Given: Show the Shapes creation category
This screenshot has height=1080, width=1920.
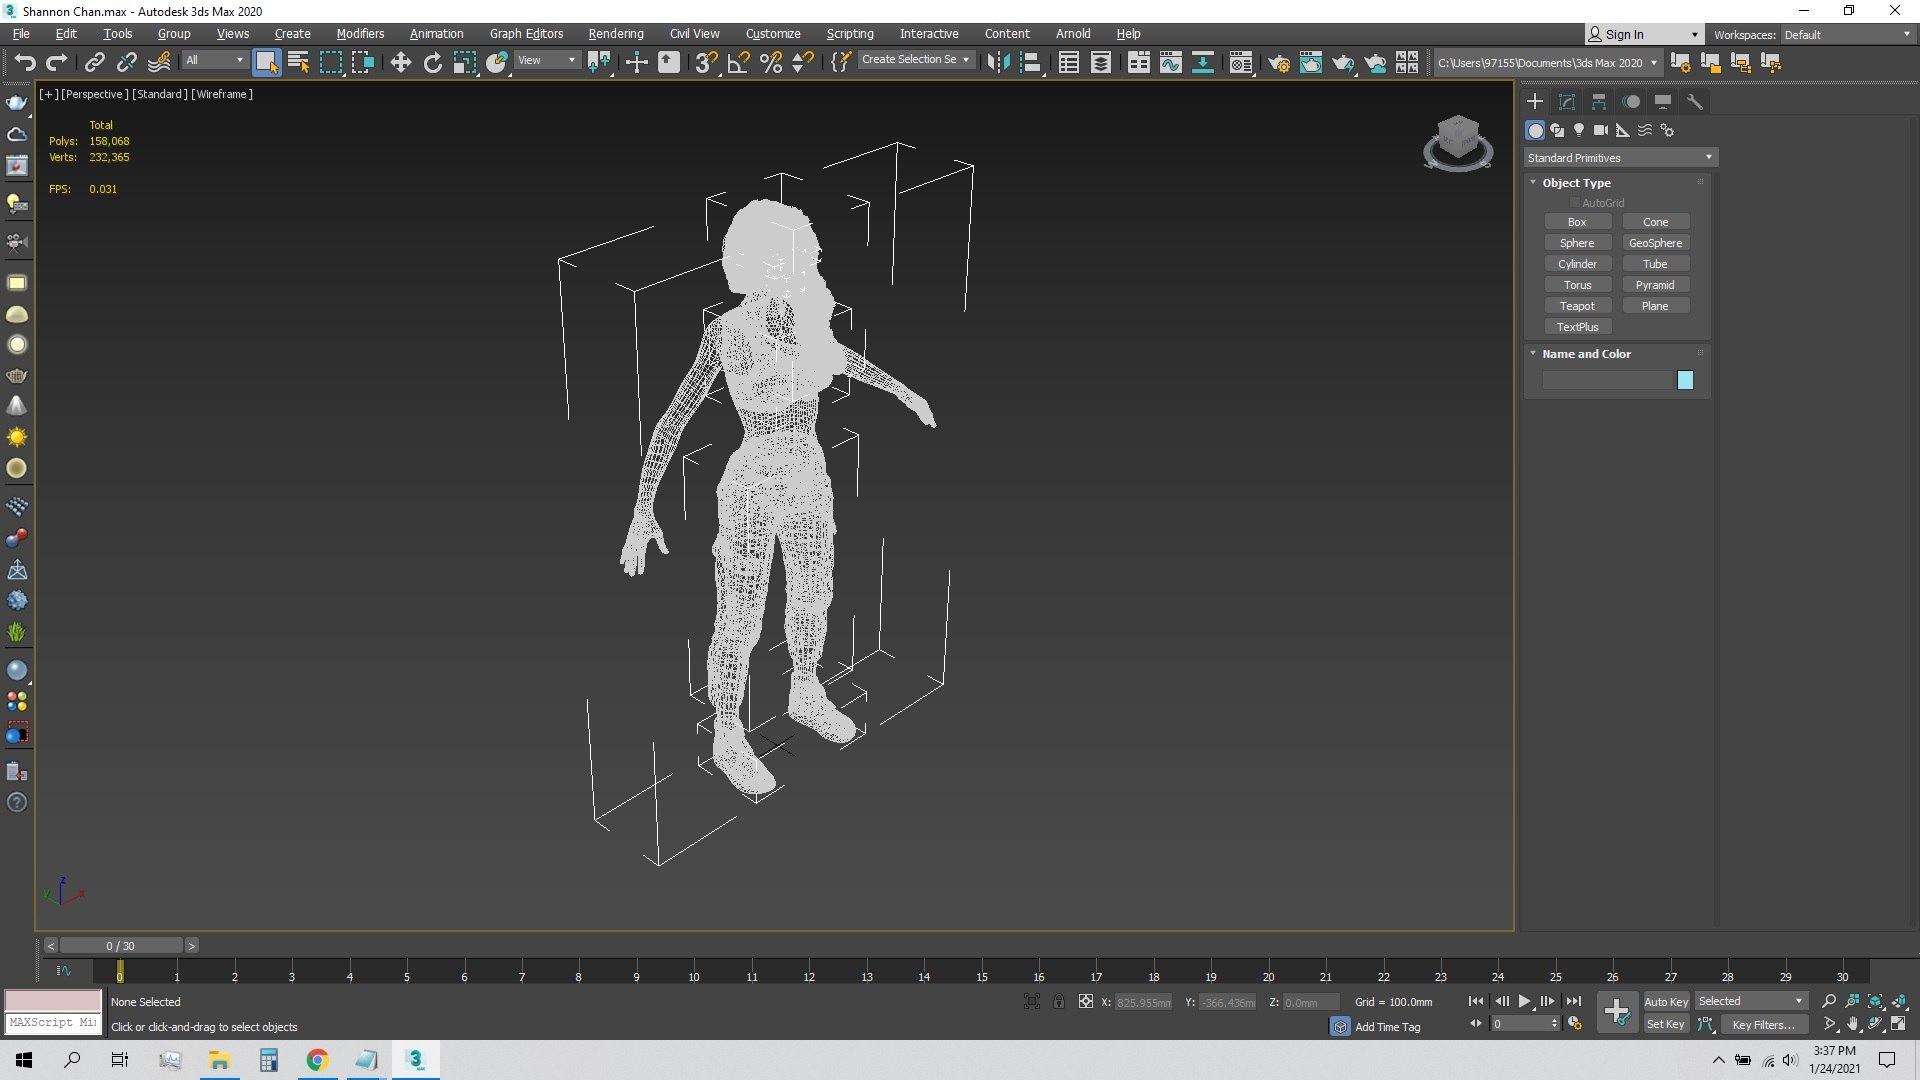Looking at the screenshot, I should 1557,130.
